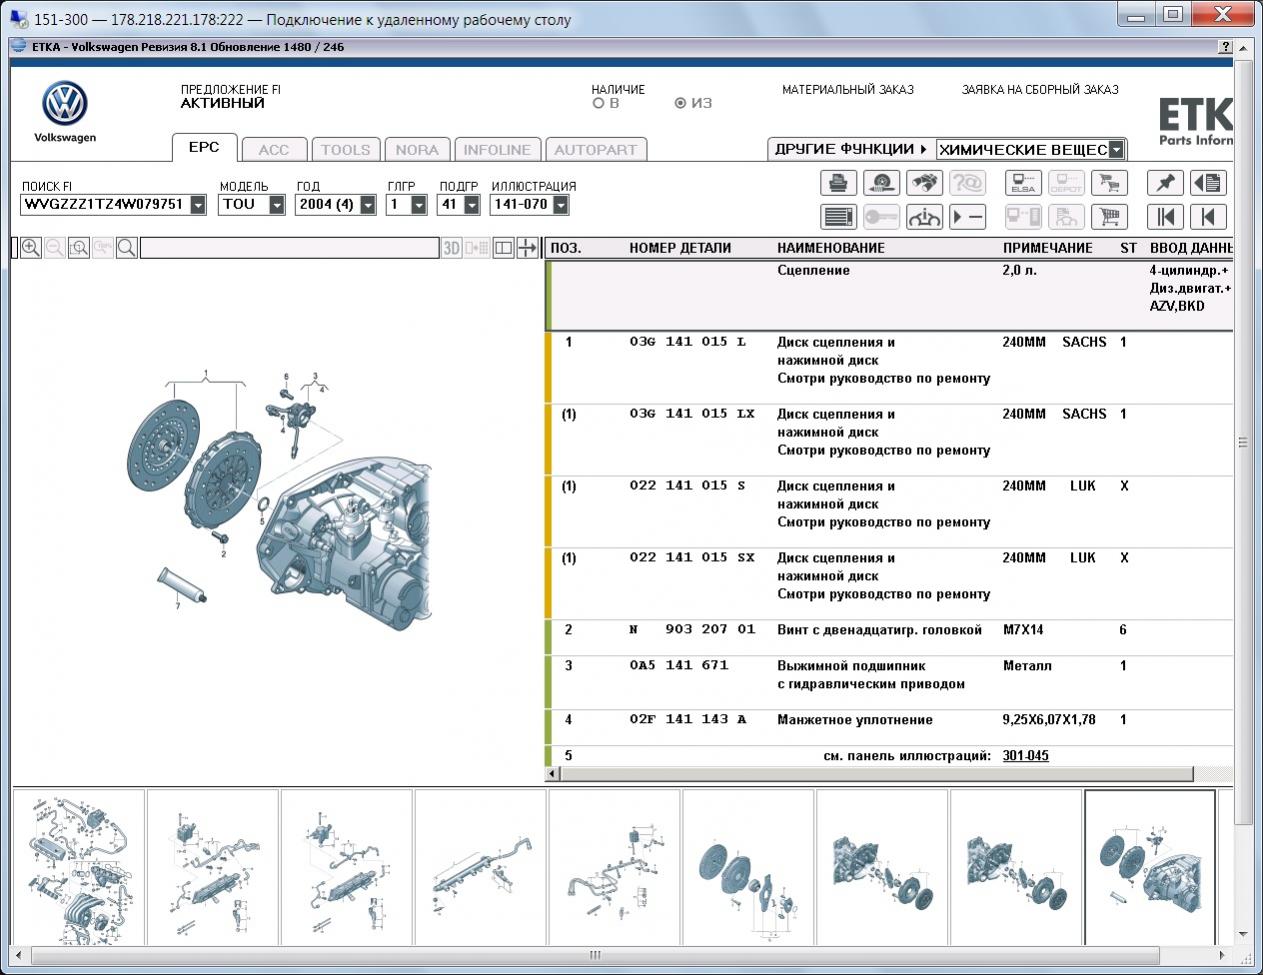
Task: Click the document with left arrow icon
Action: 1208,183
